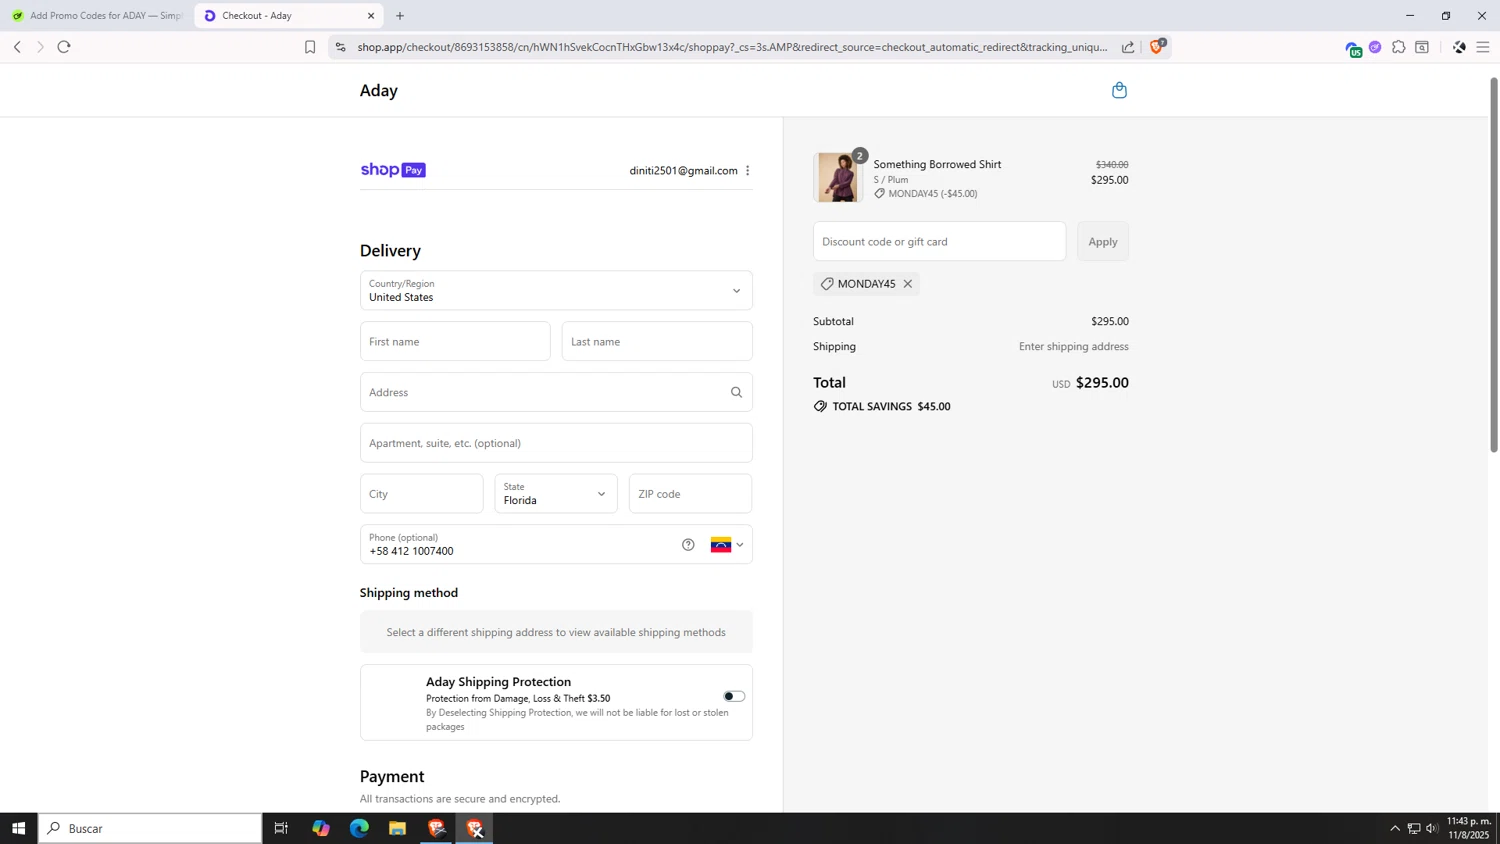The width and height of the screenshot is (1500, 844).
Task: Click the Discount code or gift card field
Action: 939,241
